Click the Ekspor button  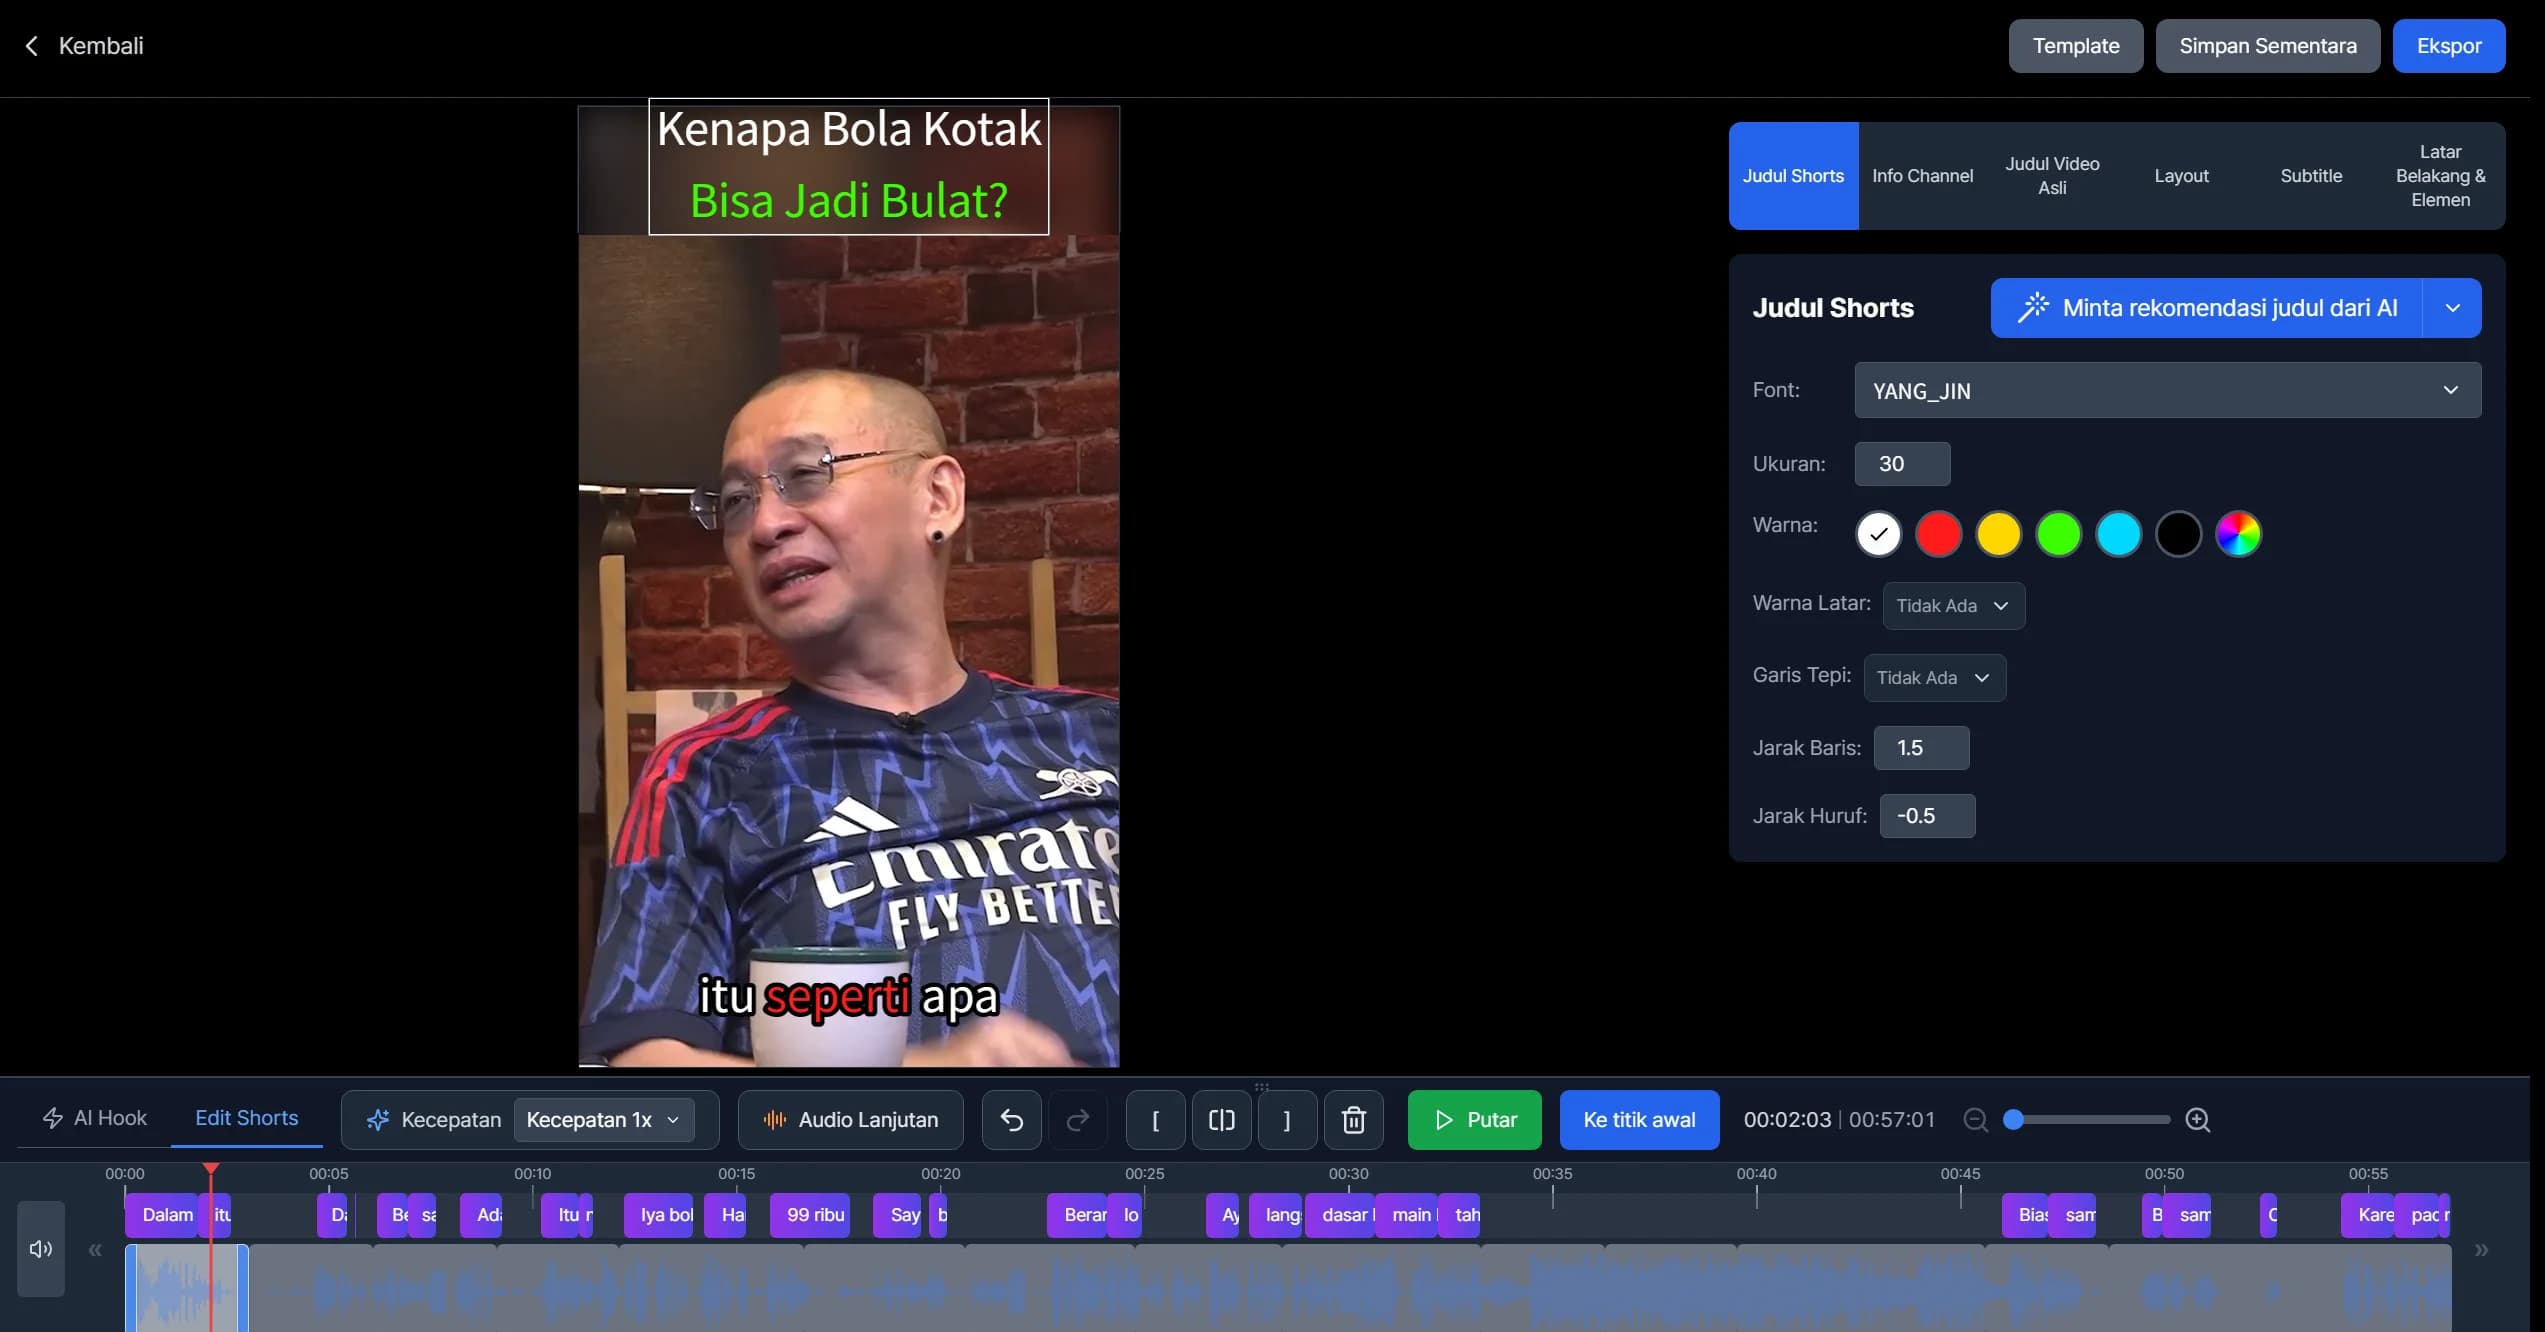pos(2448,46)
